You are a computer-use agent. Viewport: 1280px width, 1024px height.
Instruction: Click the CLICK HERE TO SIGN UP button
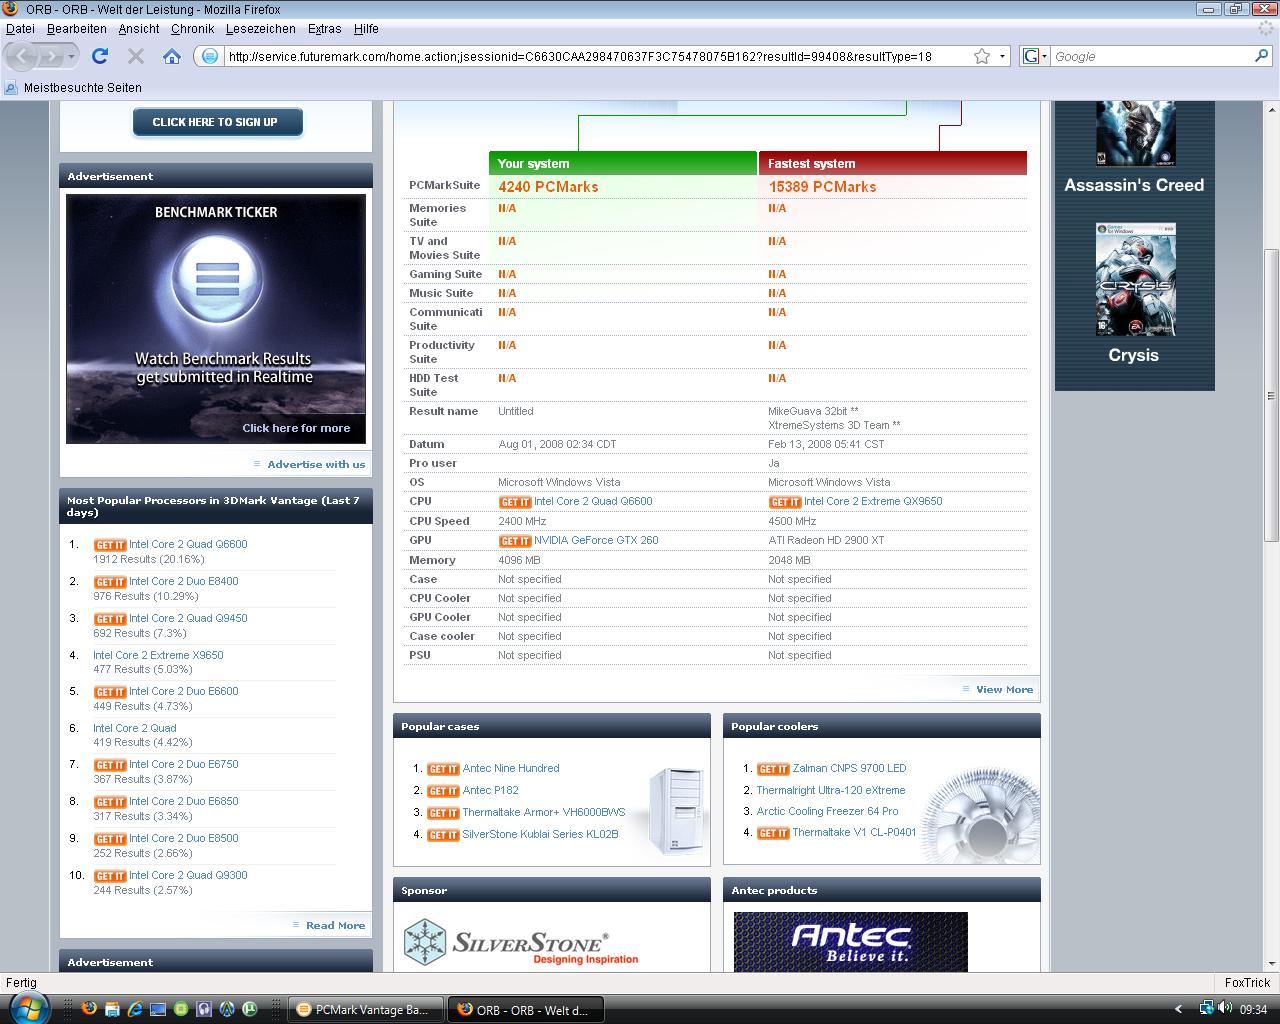[217, 122]
